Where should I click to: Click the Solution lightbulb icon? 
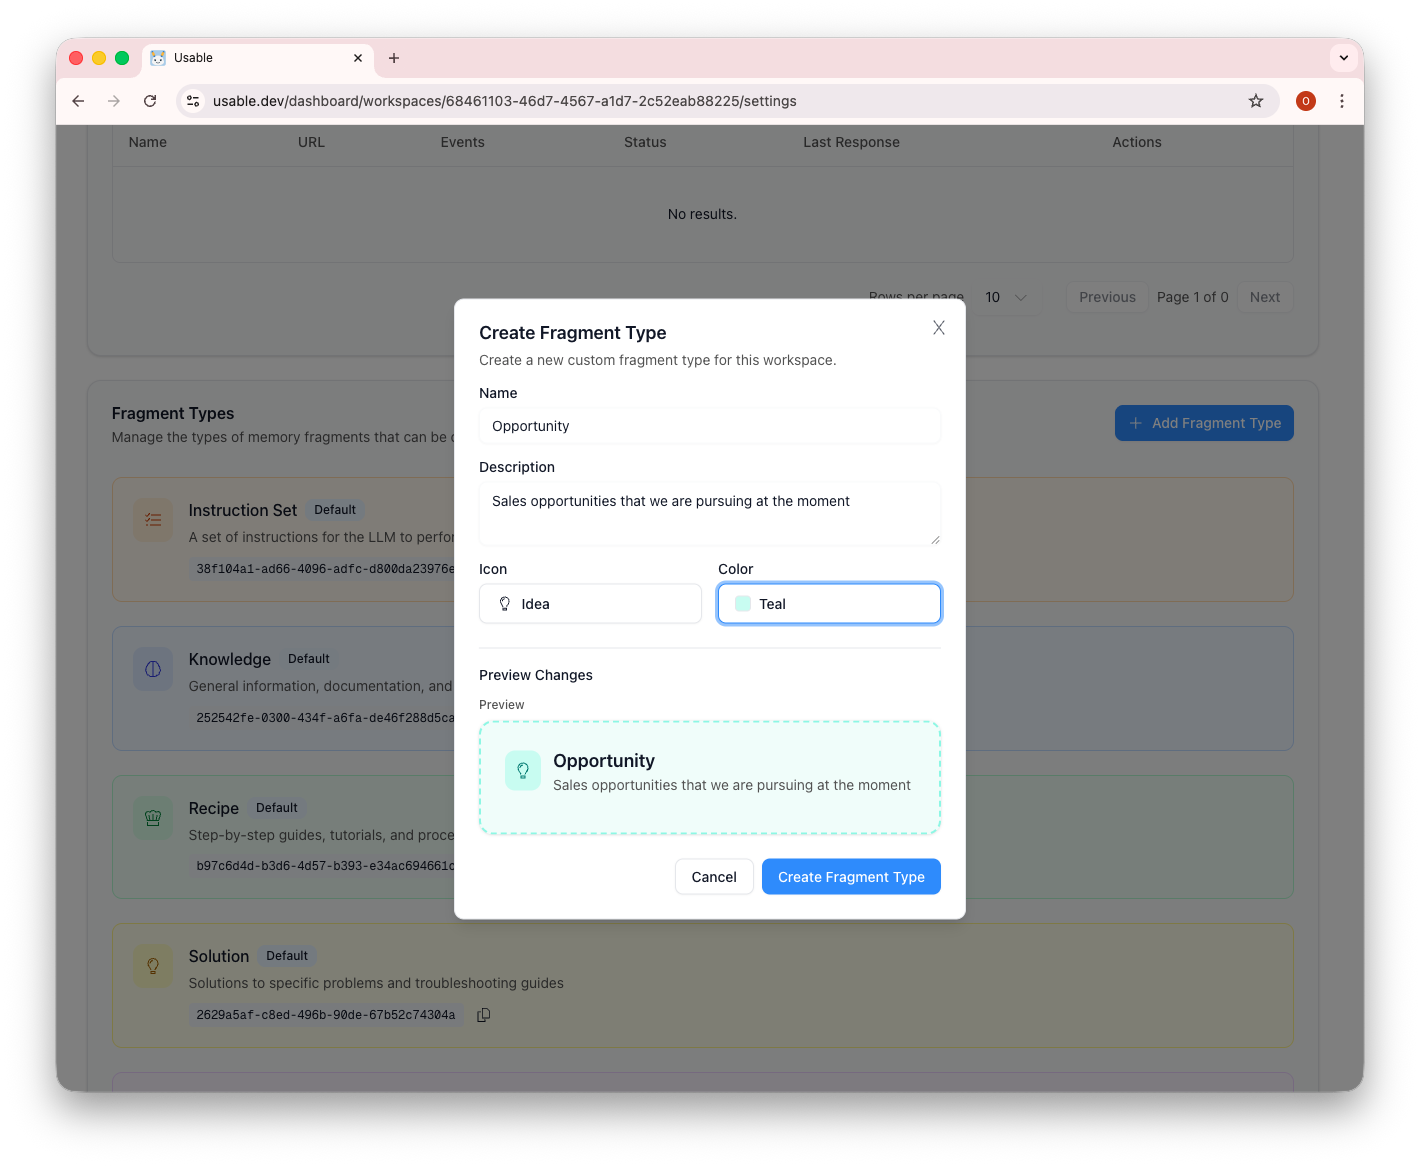click(152, 966)
